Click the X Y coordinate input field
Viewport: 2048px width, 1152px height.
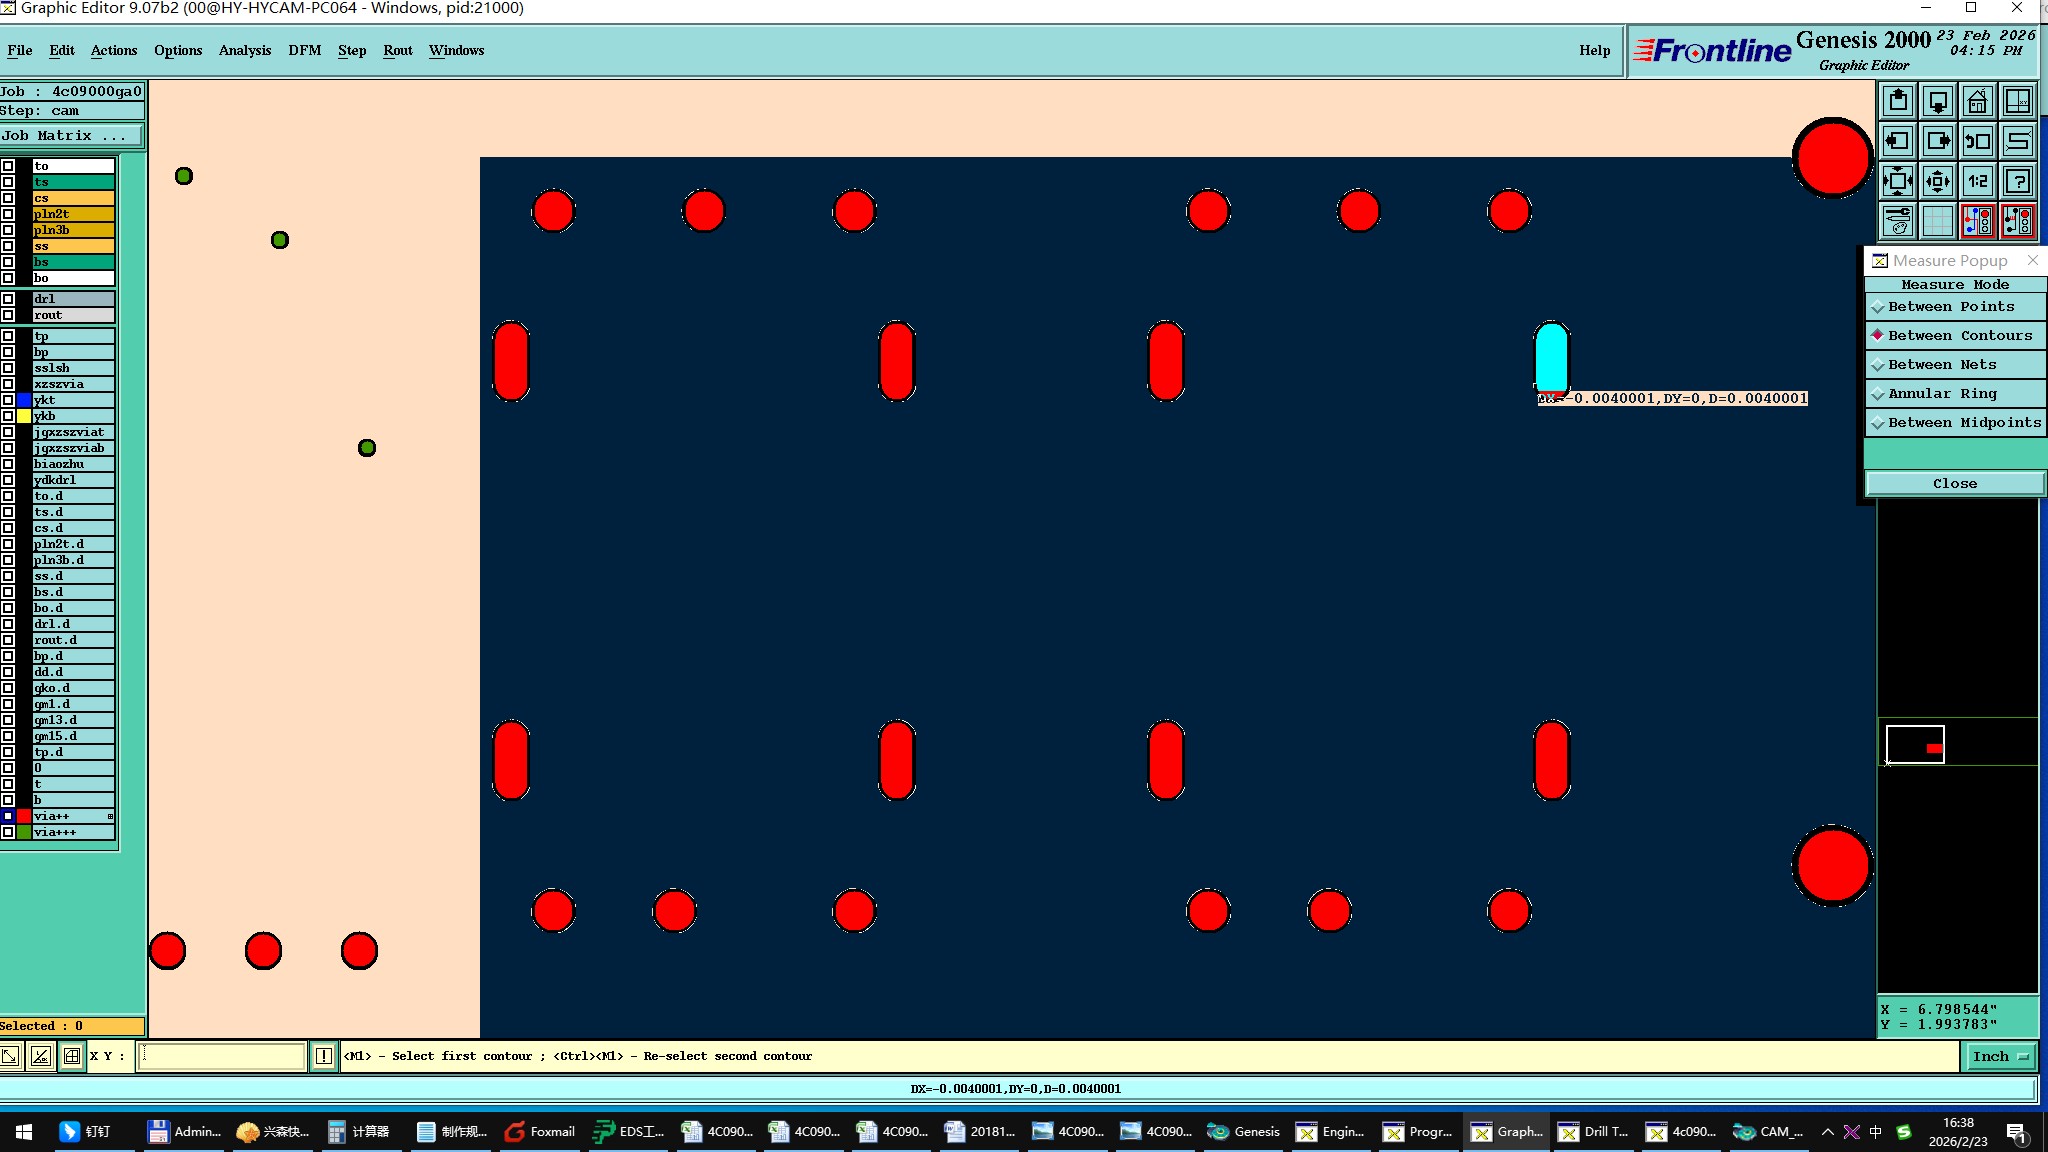[x=222, y=1056]
